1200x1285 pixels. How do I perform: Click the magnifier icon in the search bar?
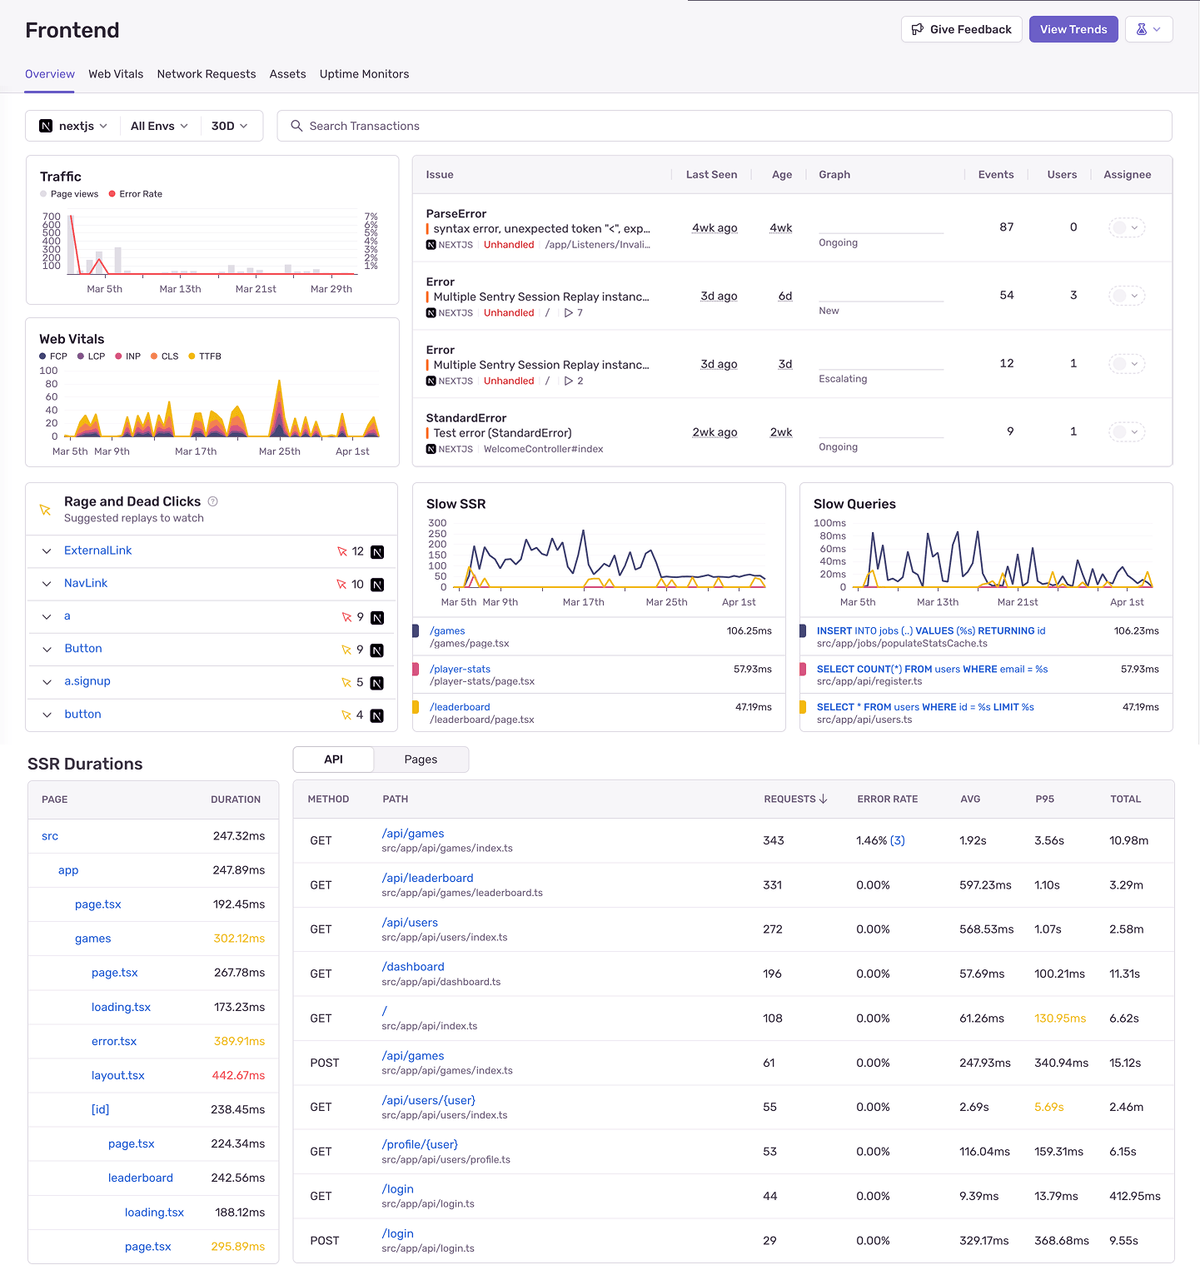(296, 125)
